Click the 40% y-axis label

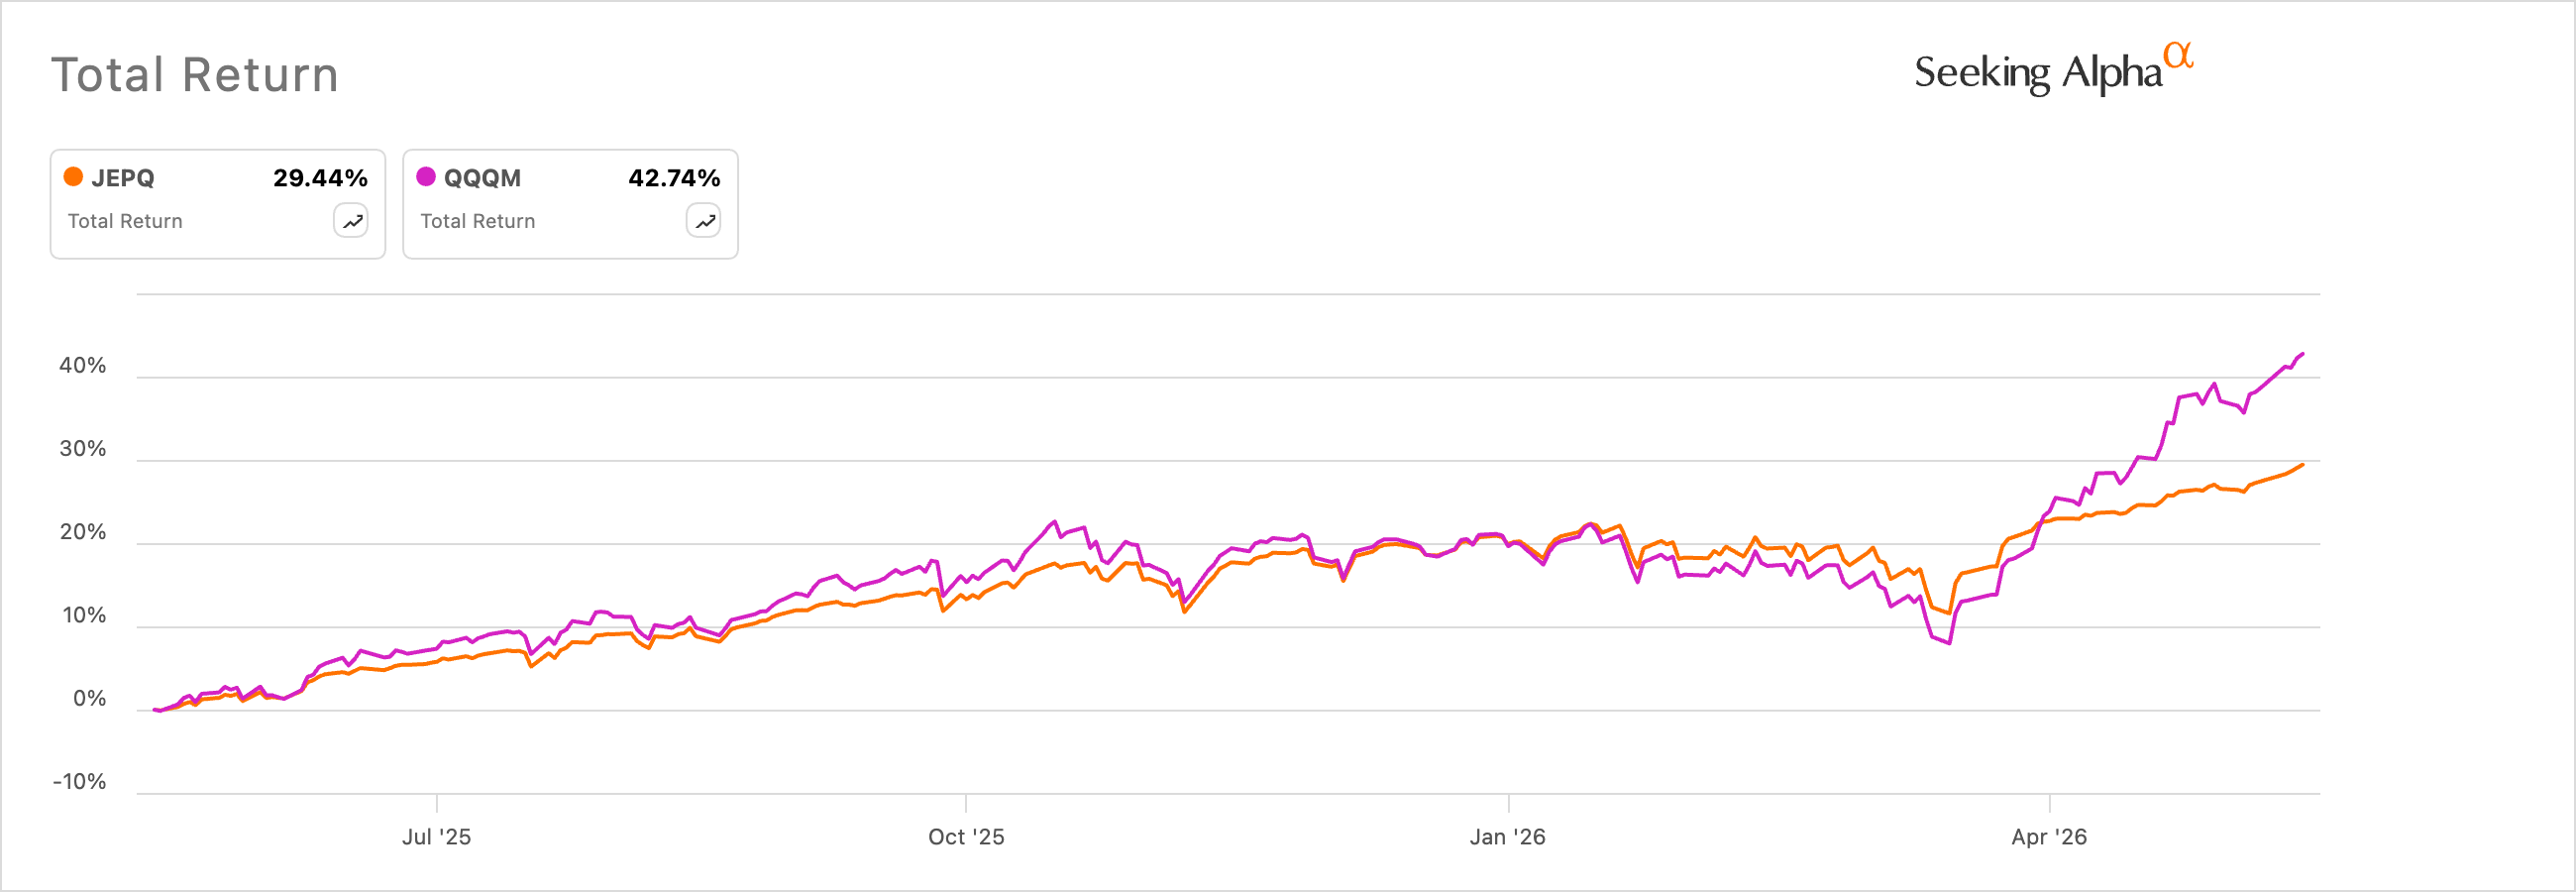82,366
